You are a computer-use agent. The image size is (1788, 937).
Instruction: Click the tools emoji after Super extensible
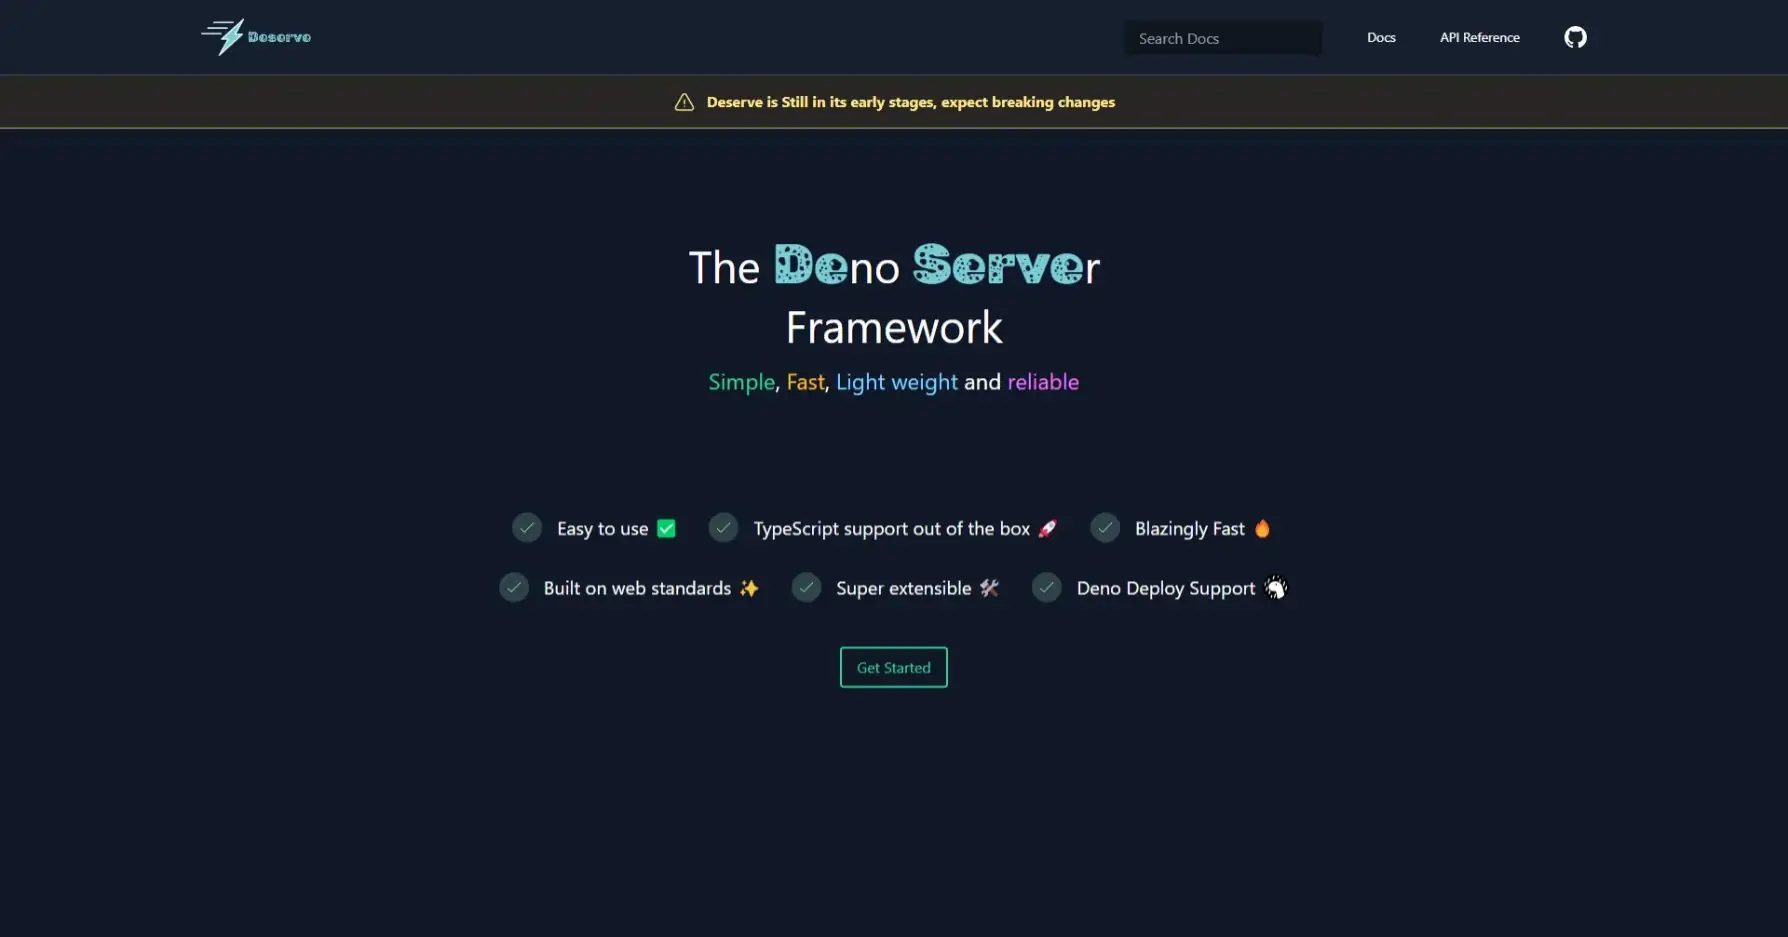click(989, 588)
